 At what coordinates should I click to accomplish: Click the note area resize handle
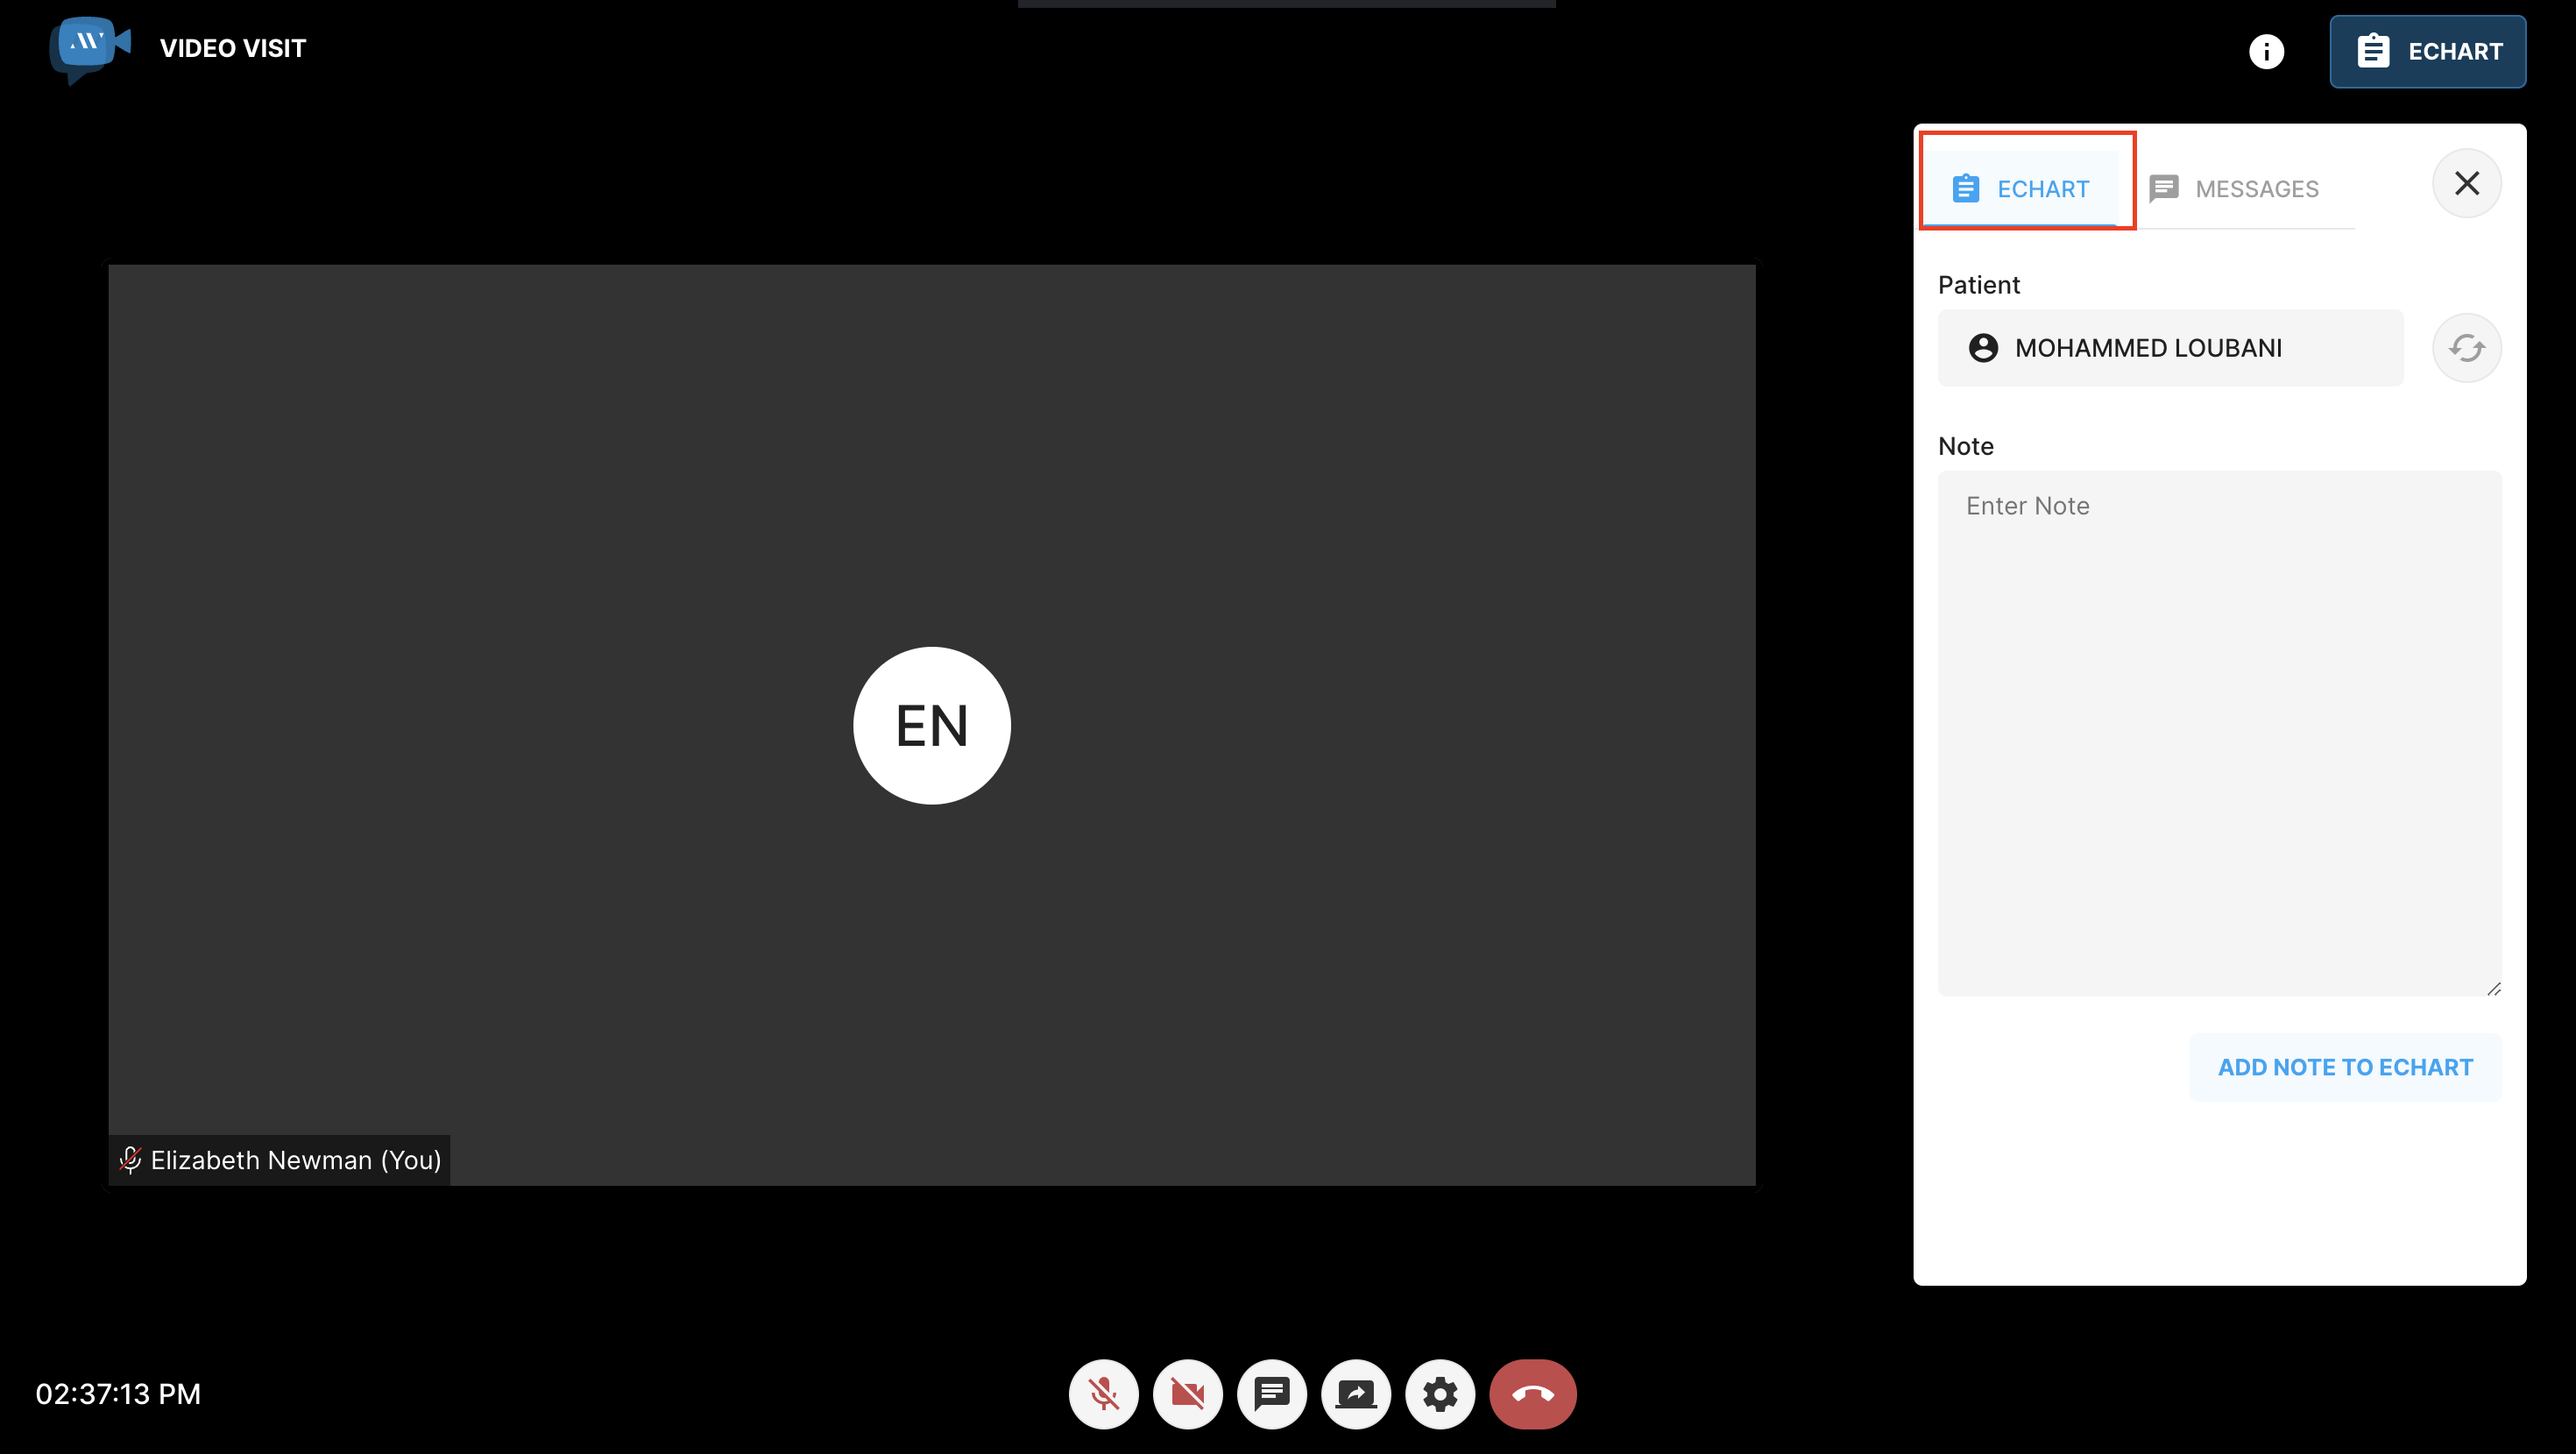[2493, 988]
